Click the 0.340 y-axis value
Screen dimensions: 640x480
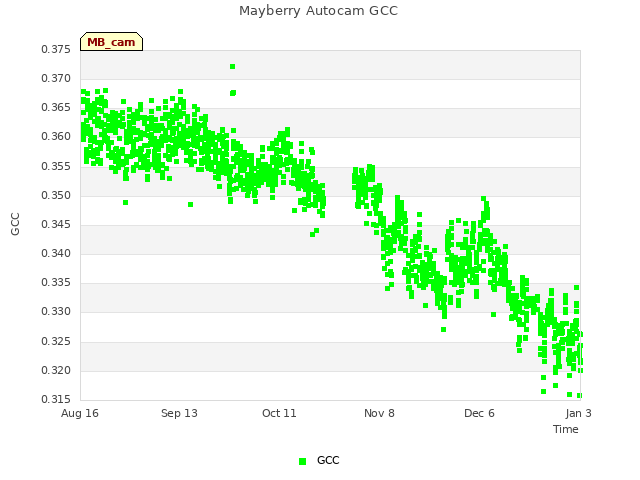(56, 253)
